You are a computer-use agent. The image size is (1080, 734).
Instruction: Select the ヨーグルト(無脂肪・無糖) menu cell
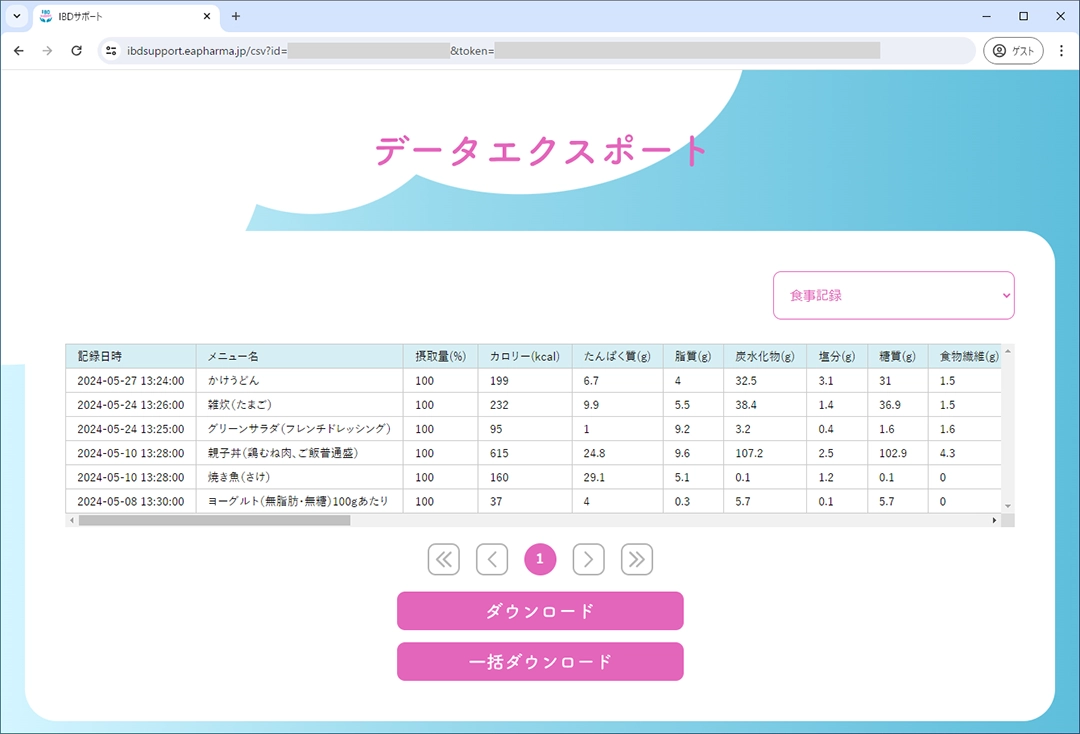point(300,501)
